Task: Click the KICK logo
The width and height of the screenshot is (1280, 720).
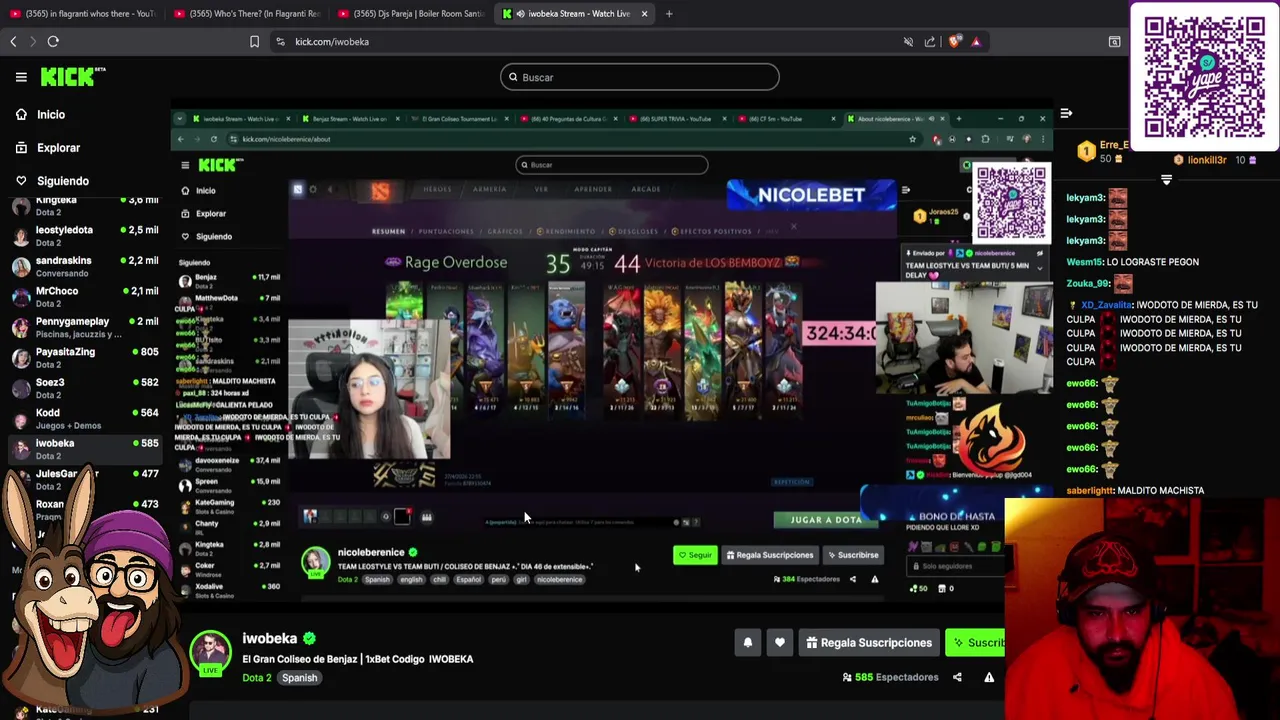Action: click(x=72, y=77)
